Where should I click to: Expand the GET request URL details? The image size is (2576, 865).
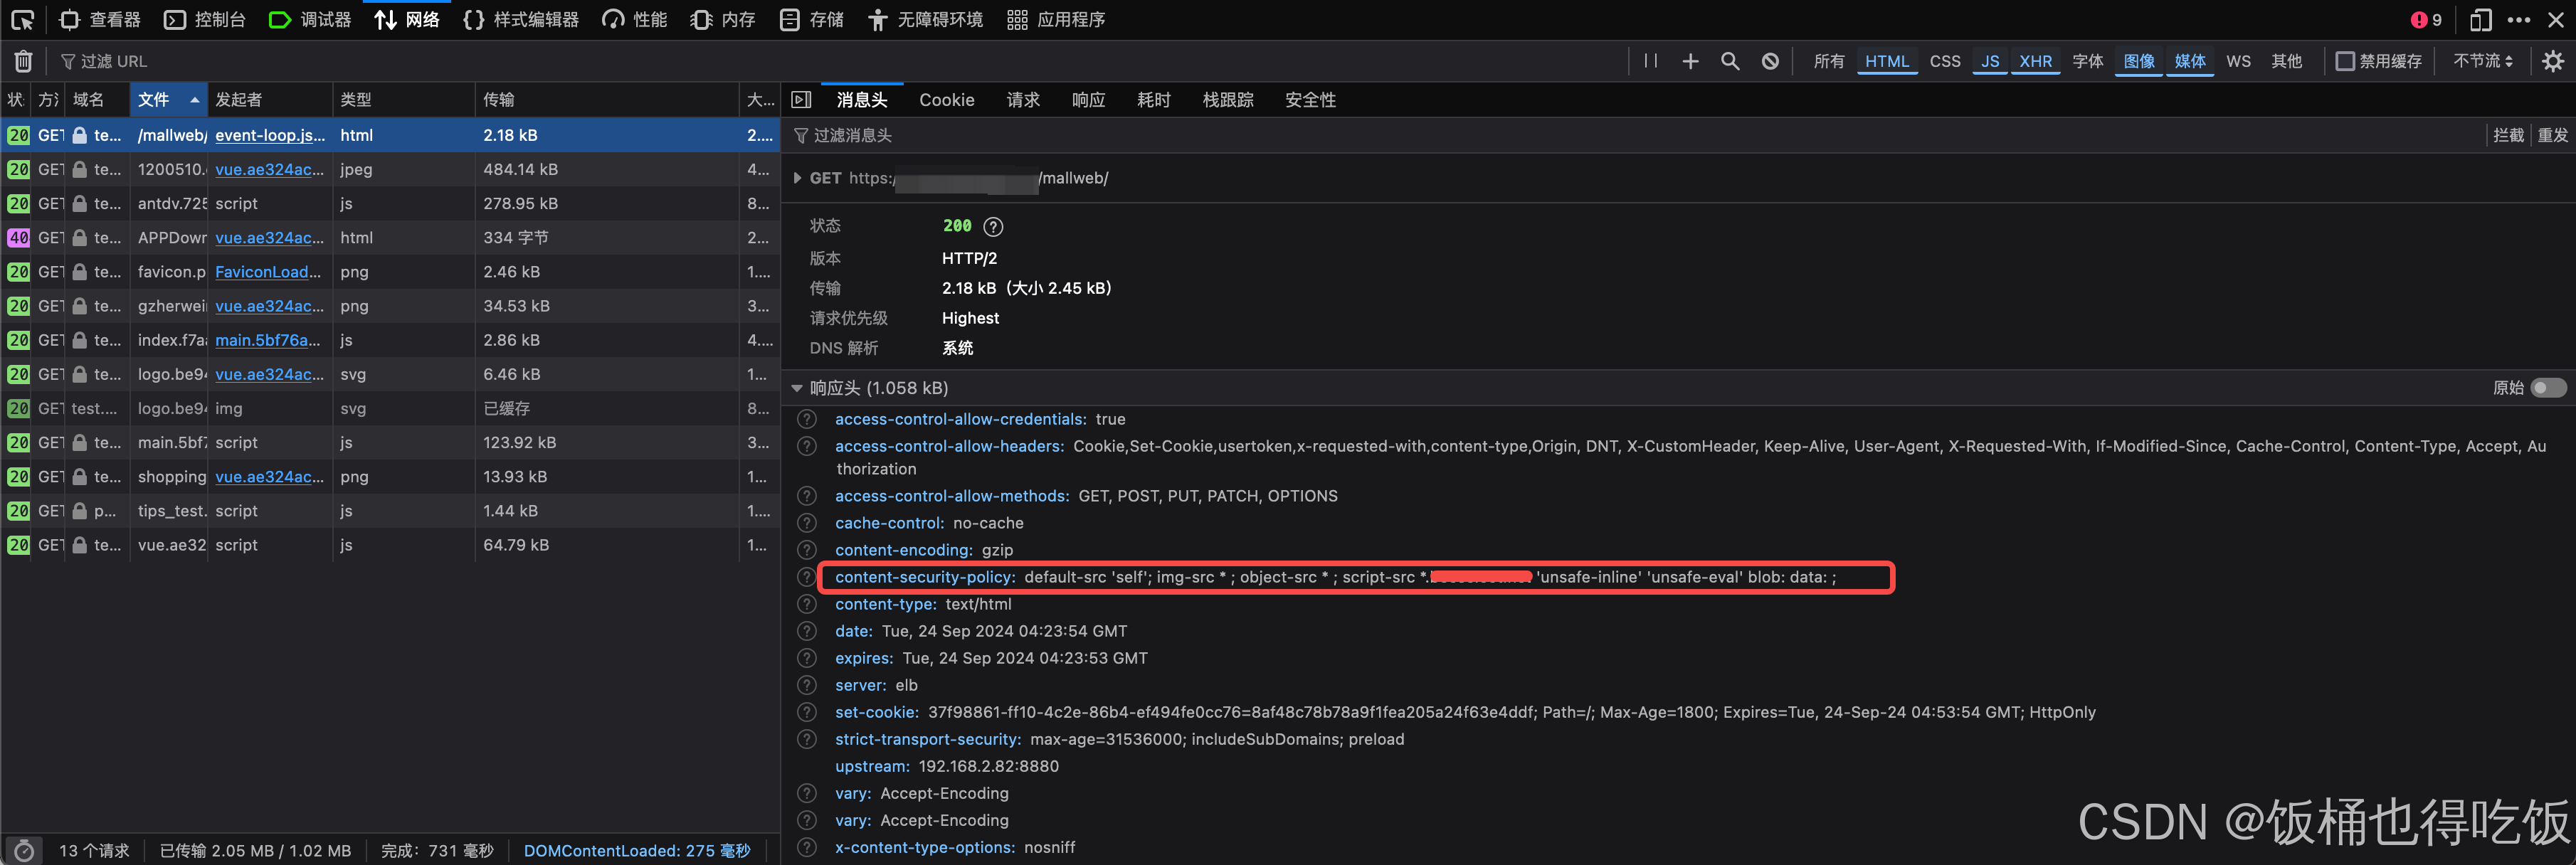pos(797,178)
